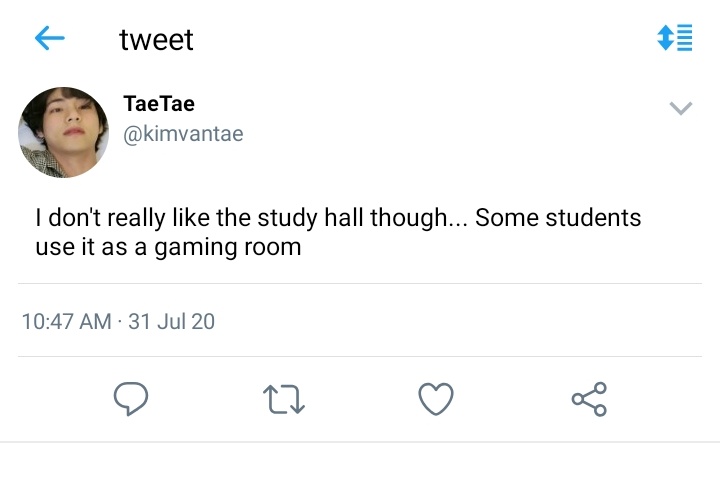Retweet the study hall tweet
The height and width of the screenshot is (483, 720).
pyautogui.click(x=284, y=399)
